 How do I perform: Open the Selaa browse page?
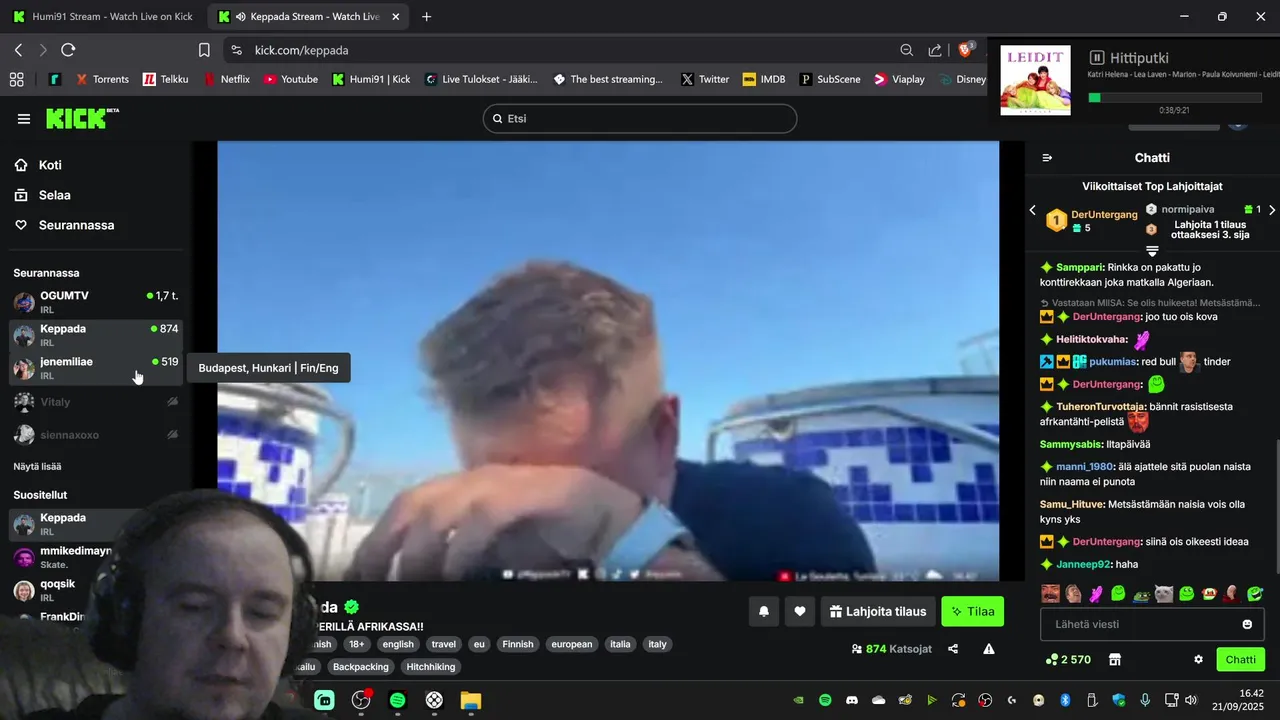click(54, 195)
